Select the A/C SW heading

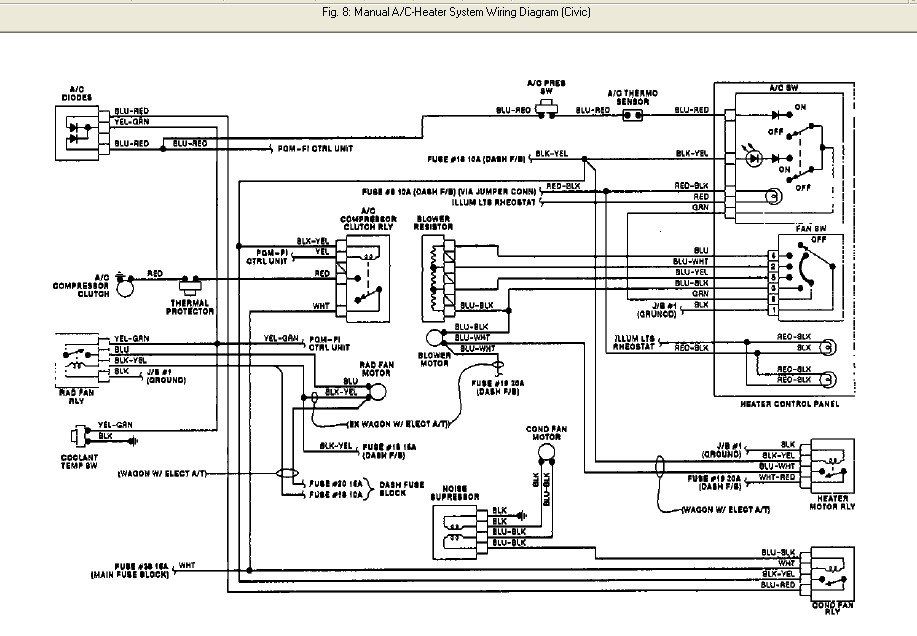pos(784,88)
